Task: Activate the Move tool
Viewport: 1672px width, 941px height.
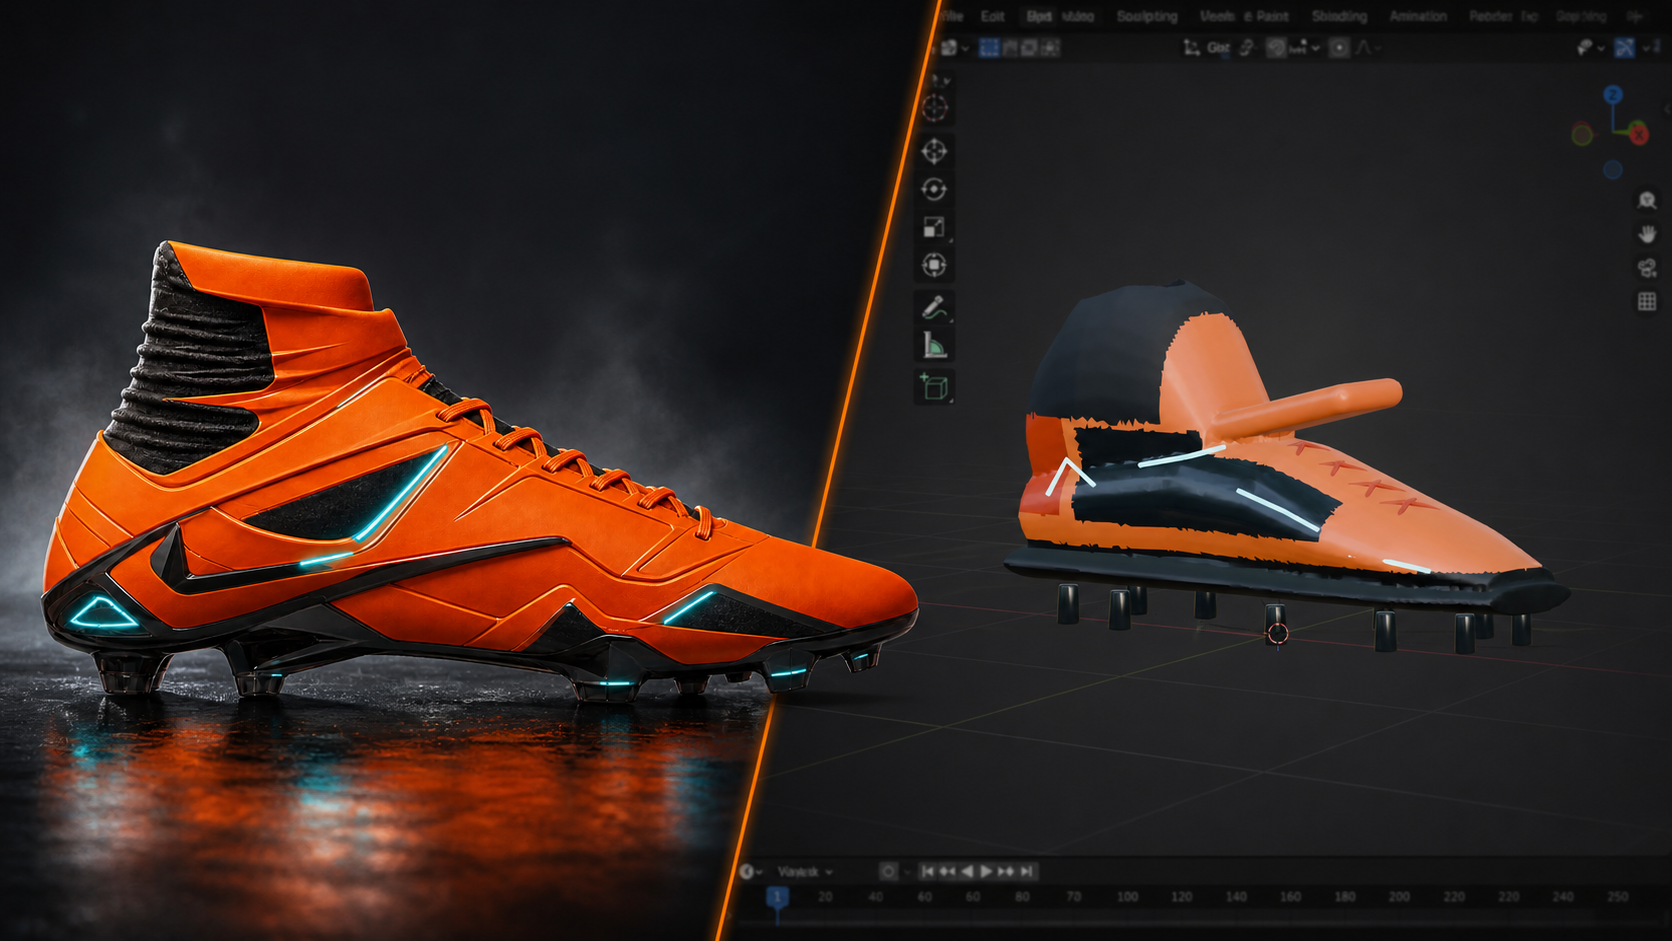Action: click(935, 151)
